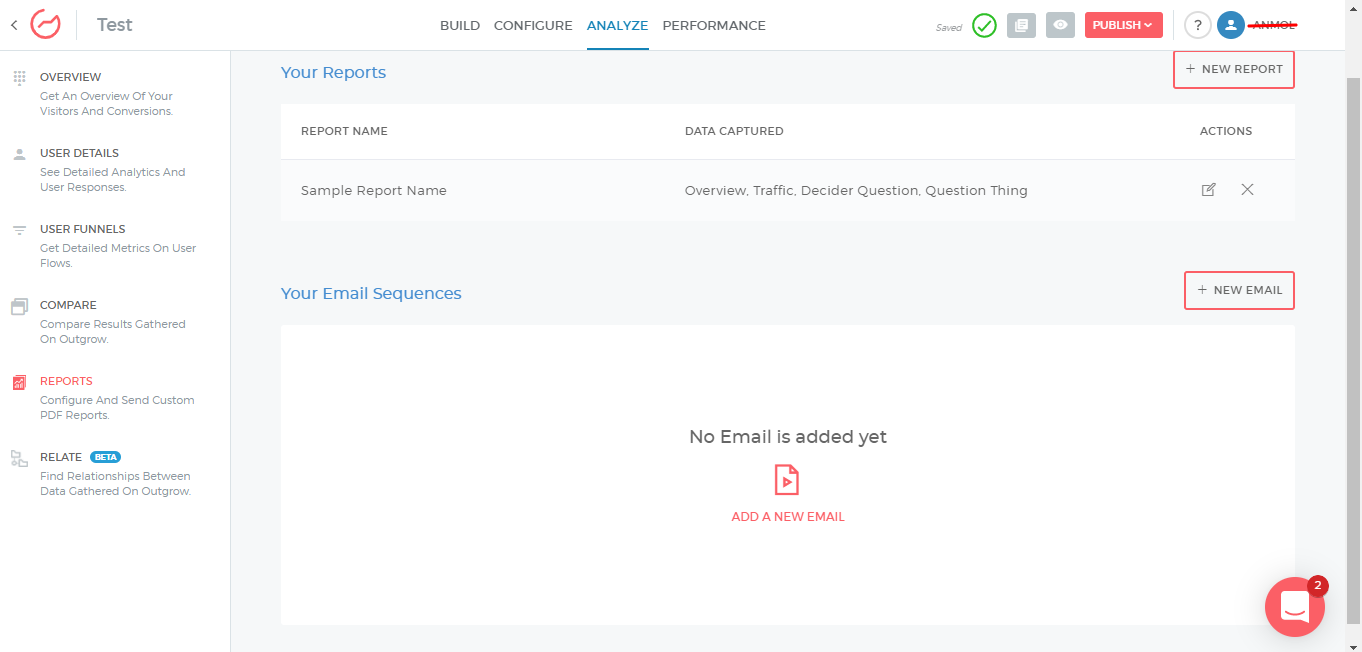
Task: Click the green saved checkmark icon
Action: 984,25
